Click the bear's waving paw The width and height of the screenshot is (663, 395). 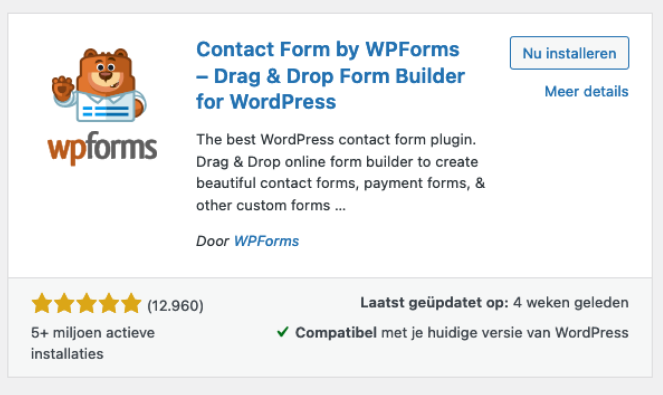coord(63,88)
